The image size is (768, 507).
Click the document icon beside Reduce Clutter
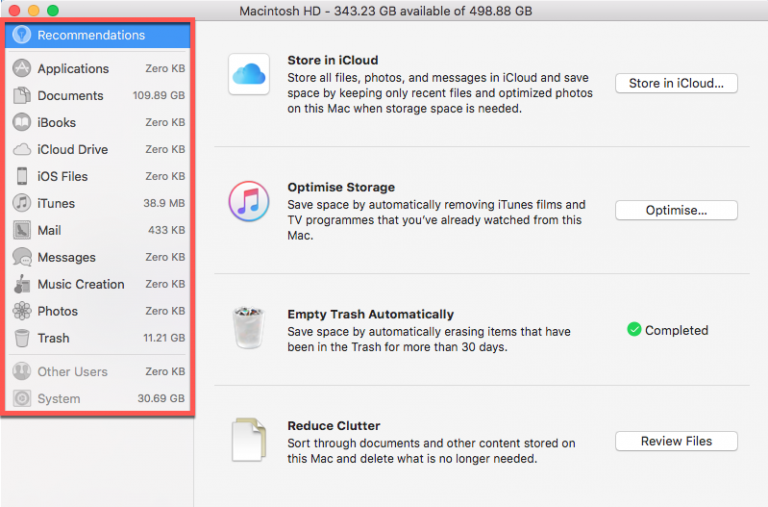coord(249,439)
